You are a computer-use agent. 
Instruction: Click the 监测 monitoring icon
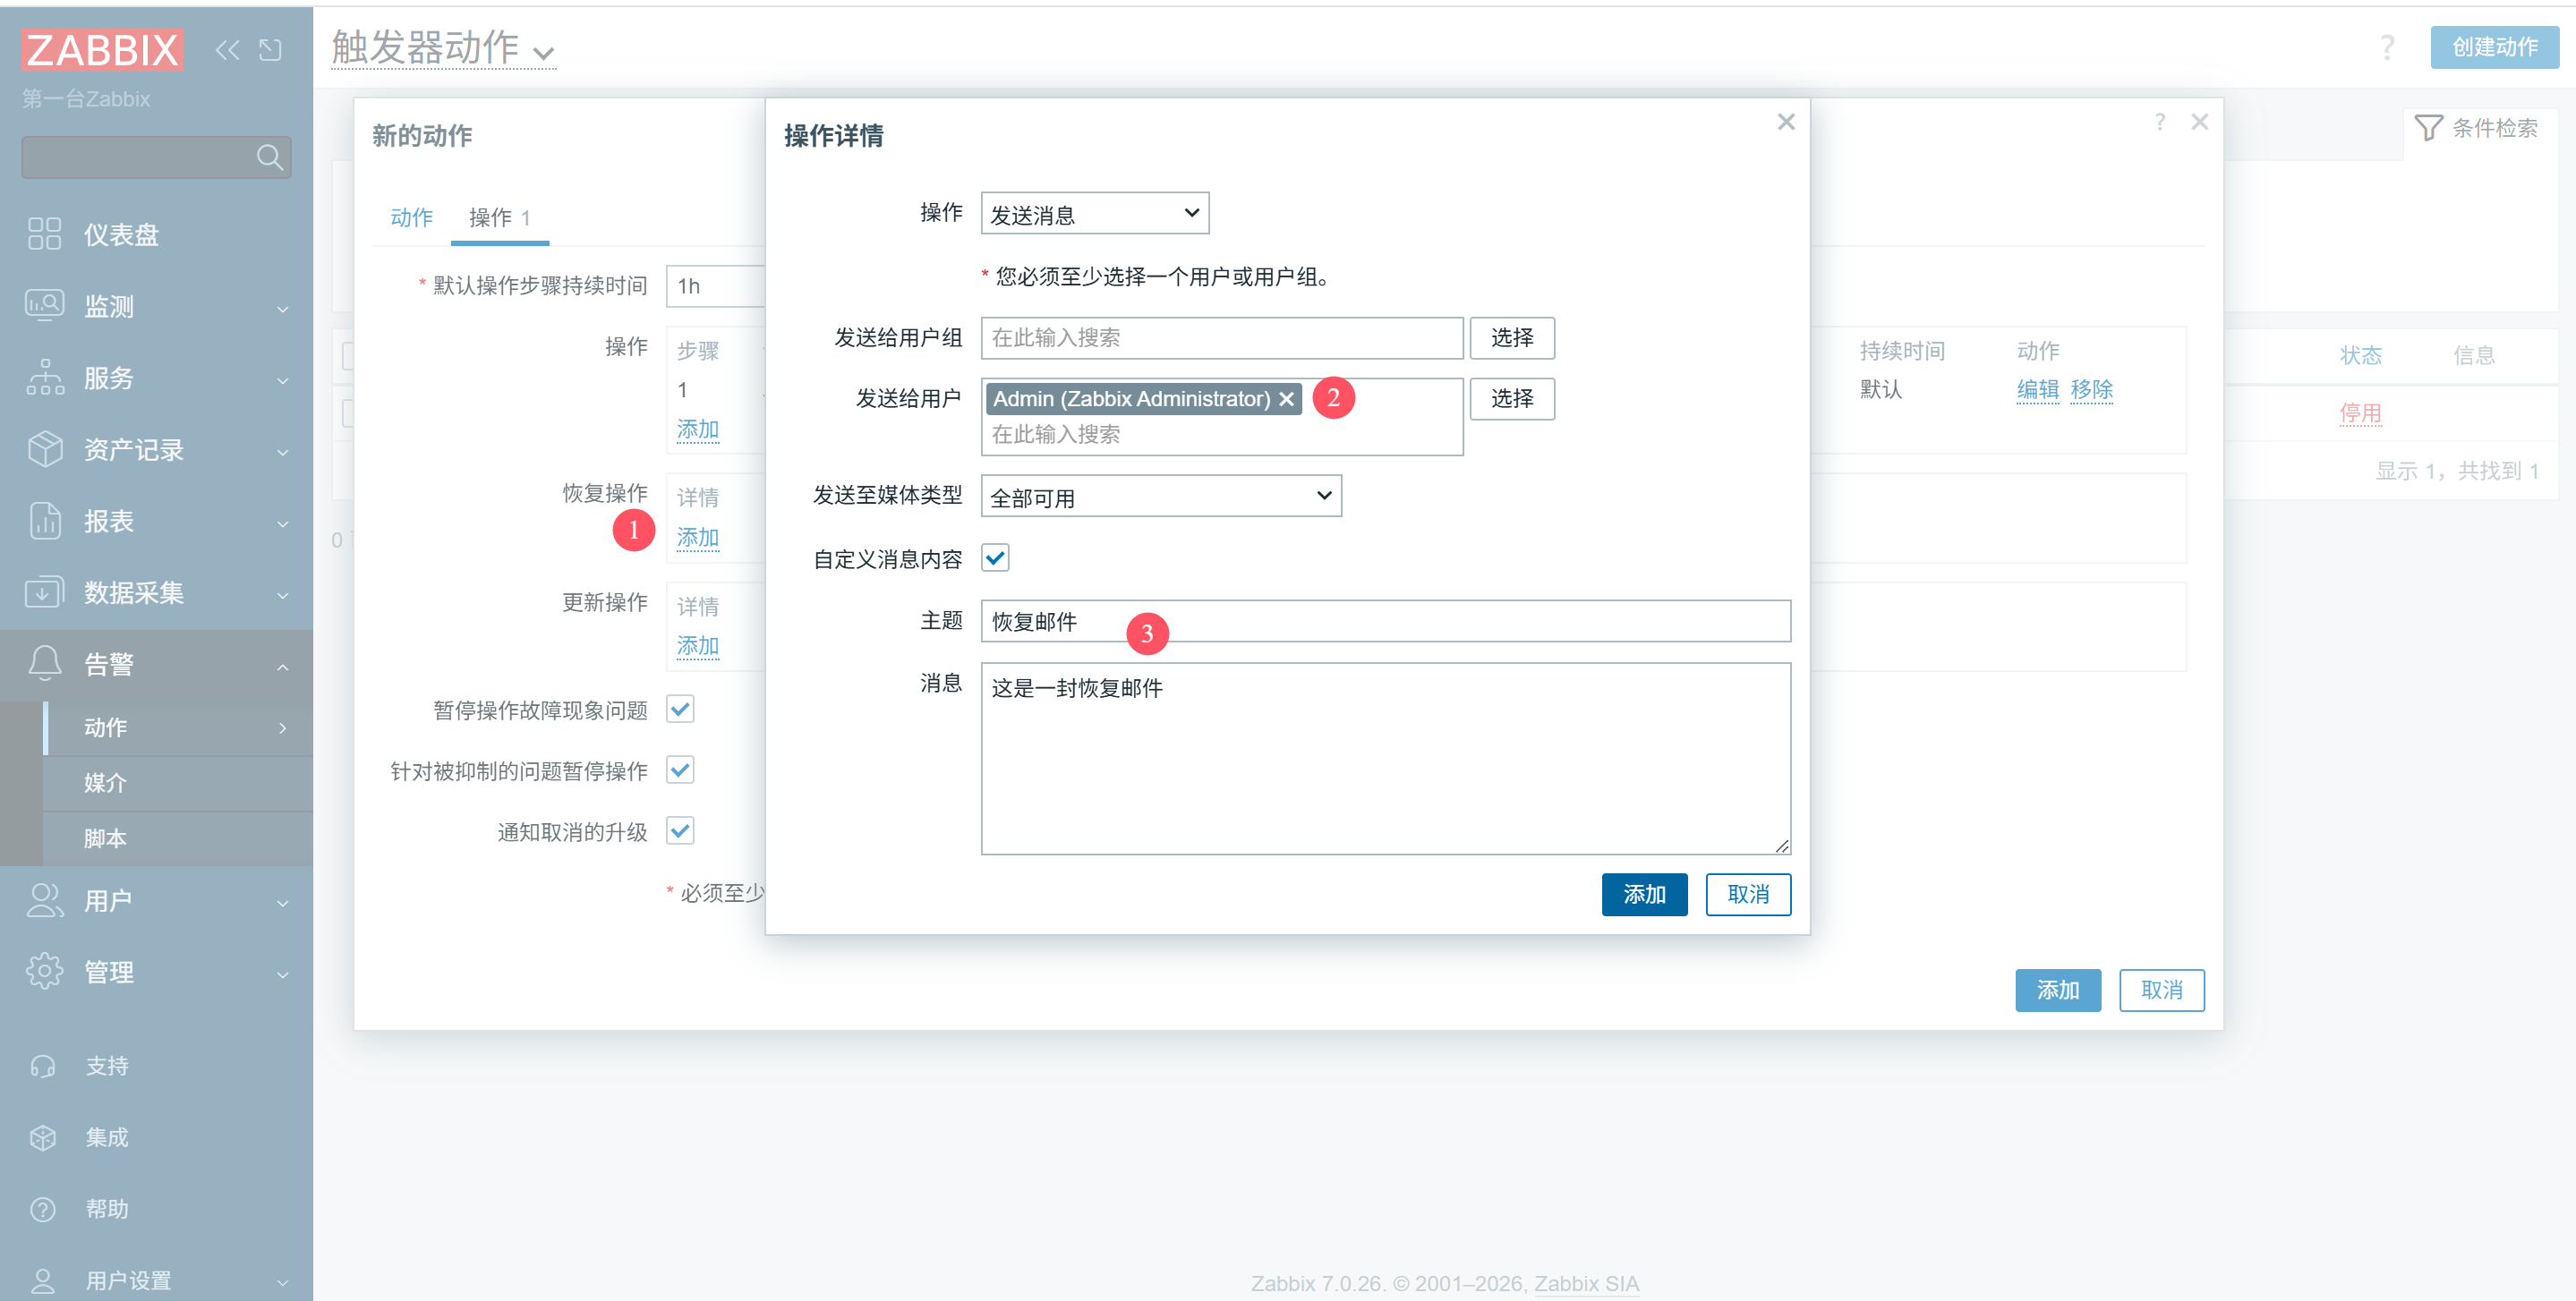(x=45, y=305)
